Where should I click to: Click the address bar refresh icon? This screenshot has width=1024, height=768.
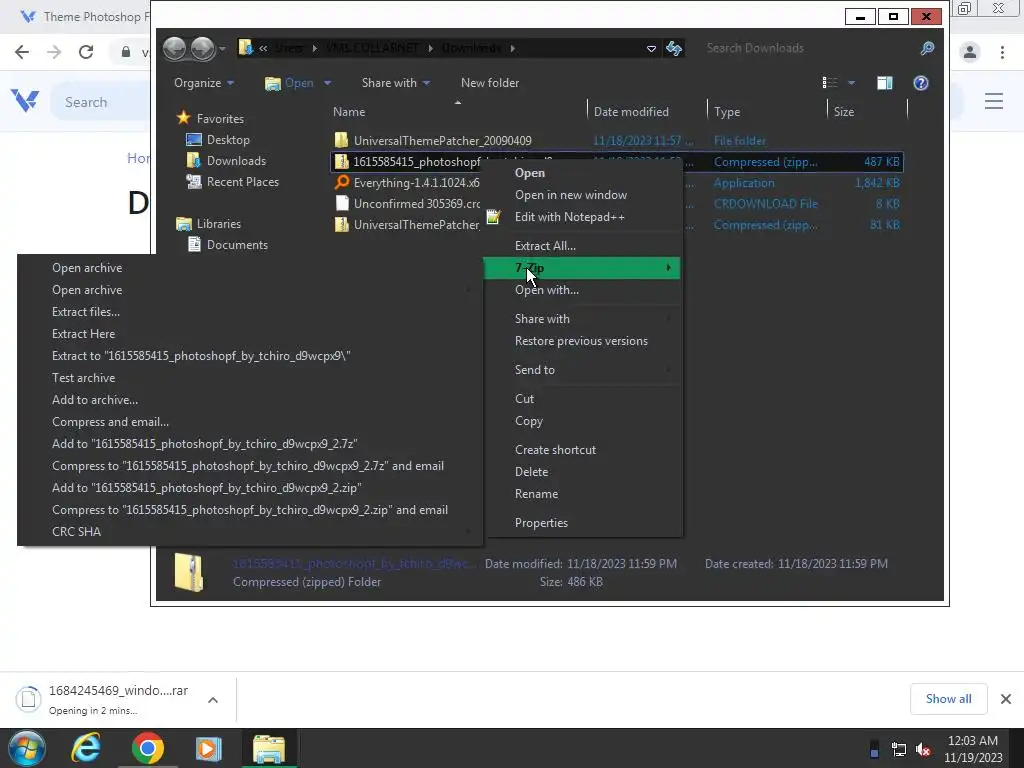coord(674,48)
